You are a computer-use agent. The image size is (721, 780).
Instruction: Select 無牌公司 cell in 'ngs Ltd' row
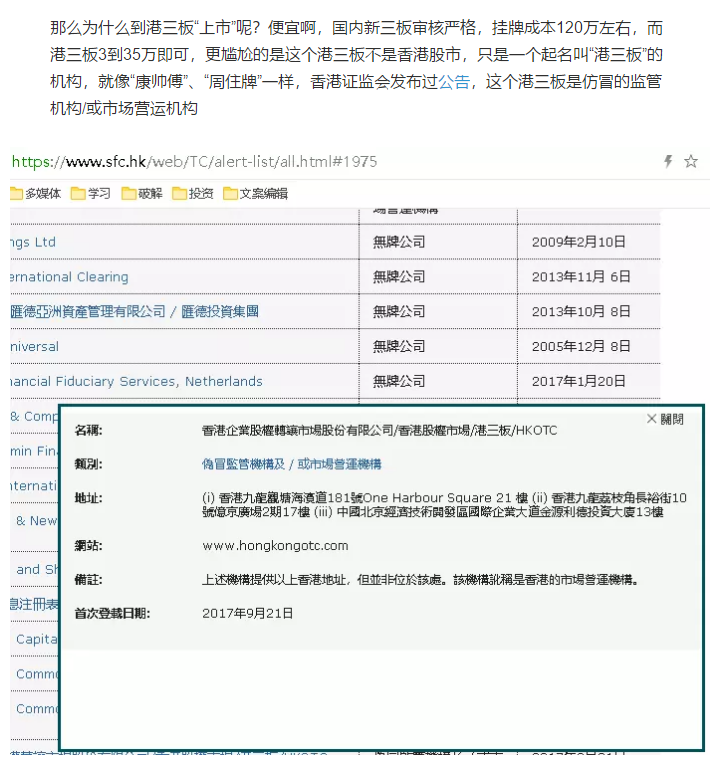399,242
